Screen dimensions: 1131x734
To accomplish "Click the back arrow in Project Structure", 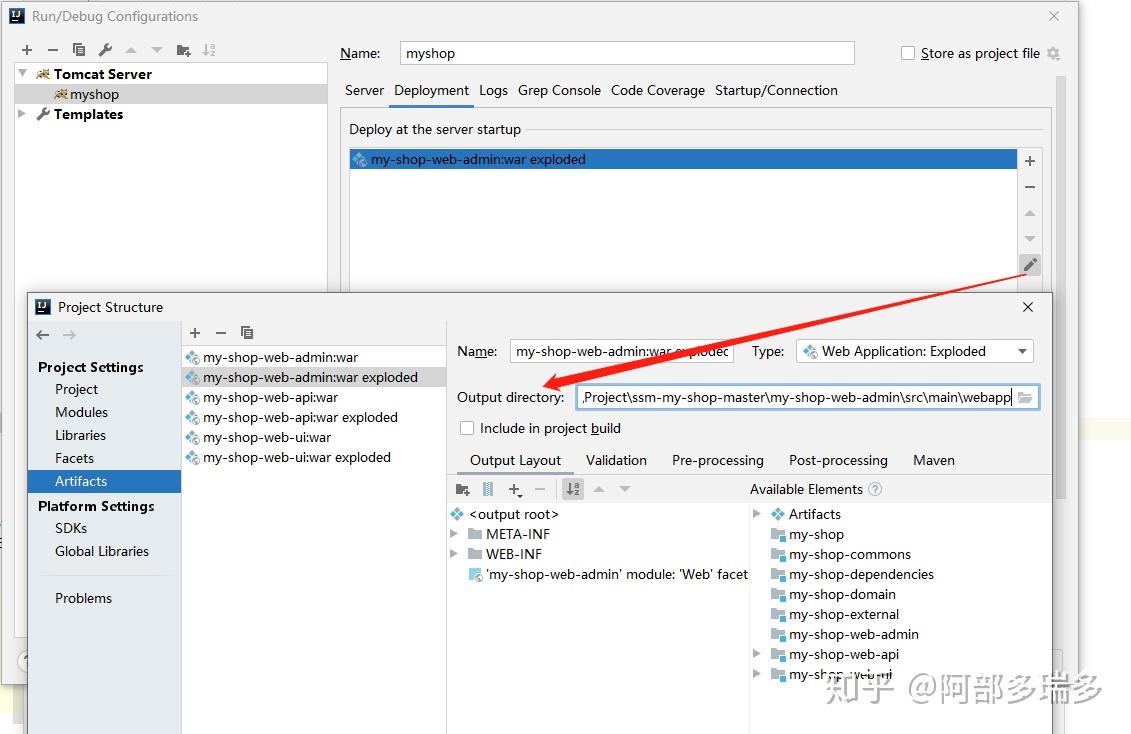I will click(x=43, y=335).
